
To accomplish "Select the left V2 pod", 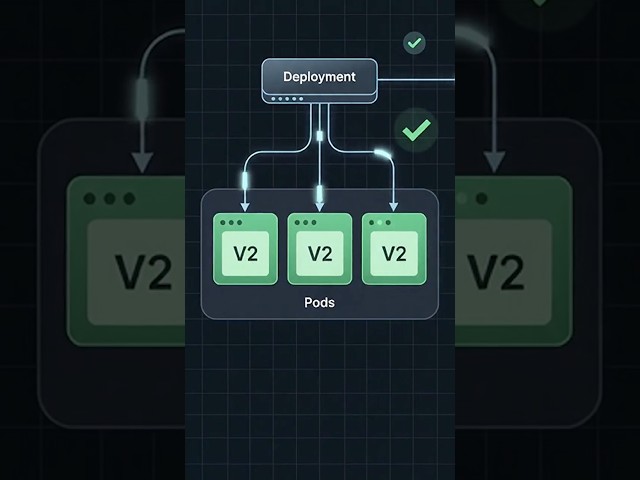I will point(245,249).
